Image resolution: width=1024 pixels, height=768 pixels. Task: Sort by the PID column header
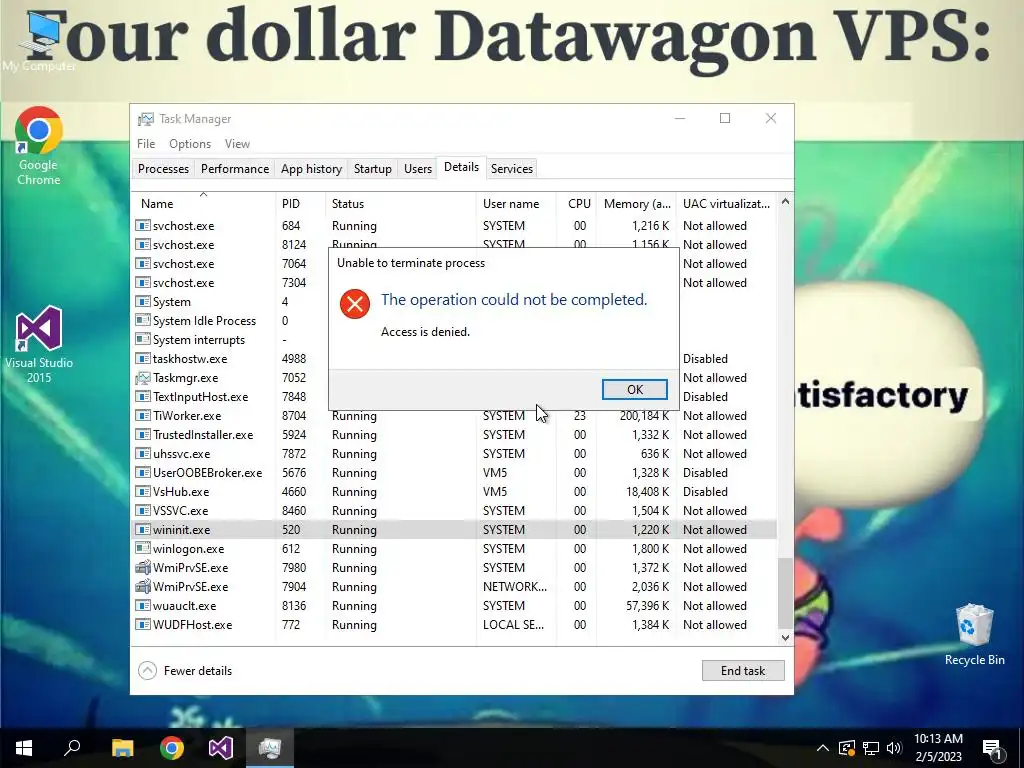(300, 204)
